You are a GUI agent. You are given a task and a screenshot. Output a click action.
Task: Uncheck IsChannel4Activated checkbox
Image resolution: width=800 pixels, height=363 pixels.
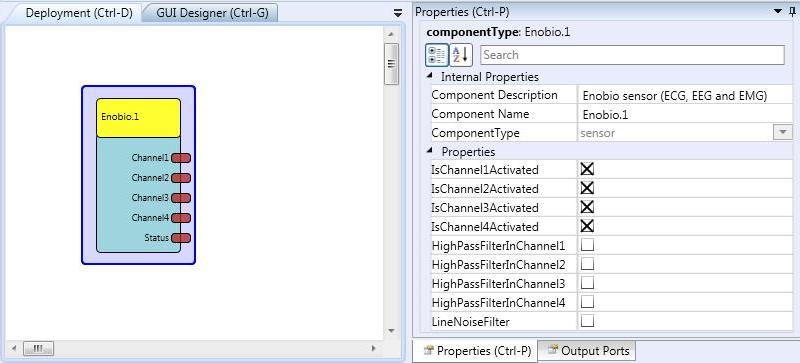587,226
